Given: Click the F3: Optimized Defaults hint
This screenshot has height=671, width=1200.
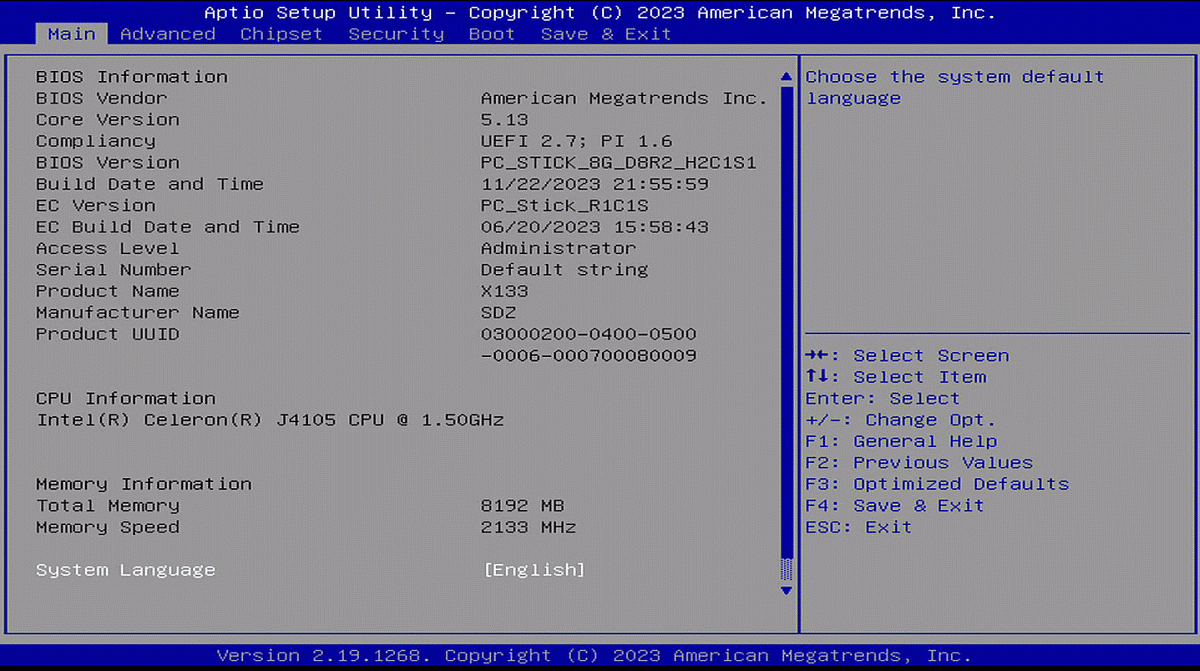Looking at the screenshot, I should click(937, 484).
